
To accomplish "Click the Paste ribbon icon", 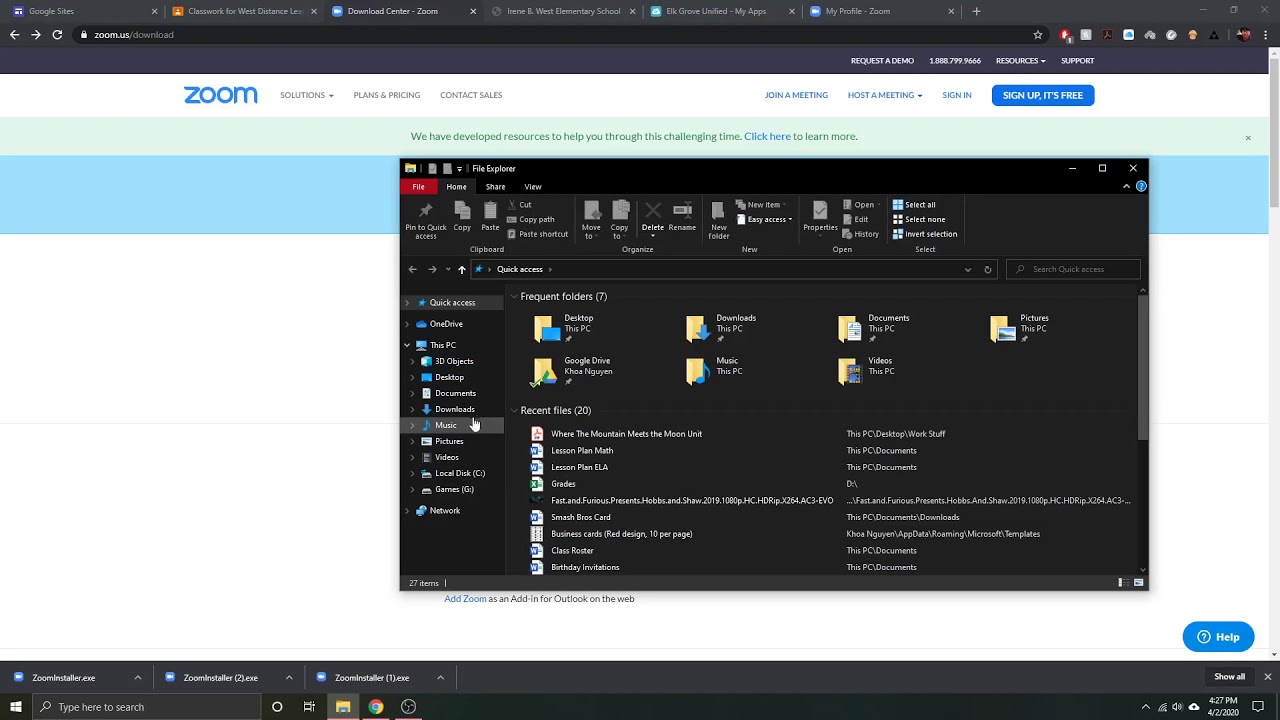I will pyautogui.click(x=490, y=216).
